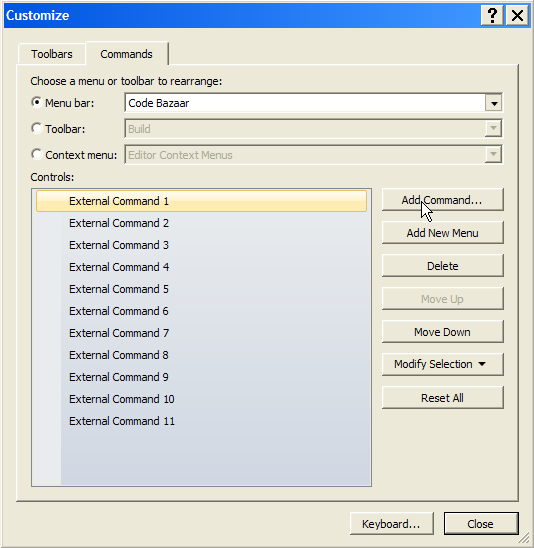Select External Command 7 in list
The image size is (534, 548).
click(x=201, y=333)
